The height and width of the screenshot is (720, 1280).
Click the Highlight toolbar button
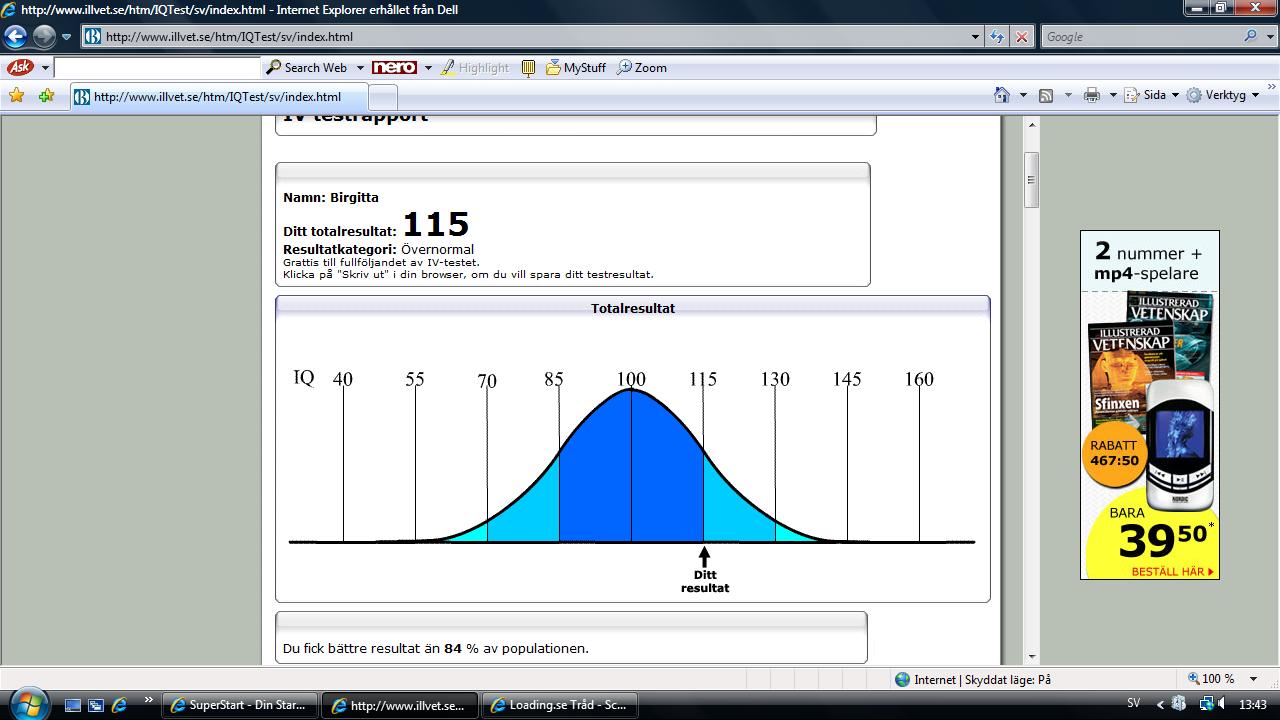click(476, 68)
